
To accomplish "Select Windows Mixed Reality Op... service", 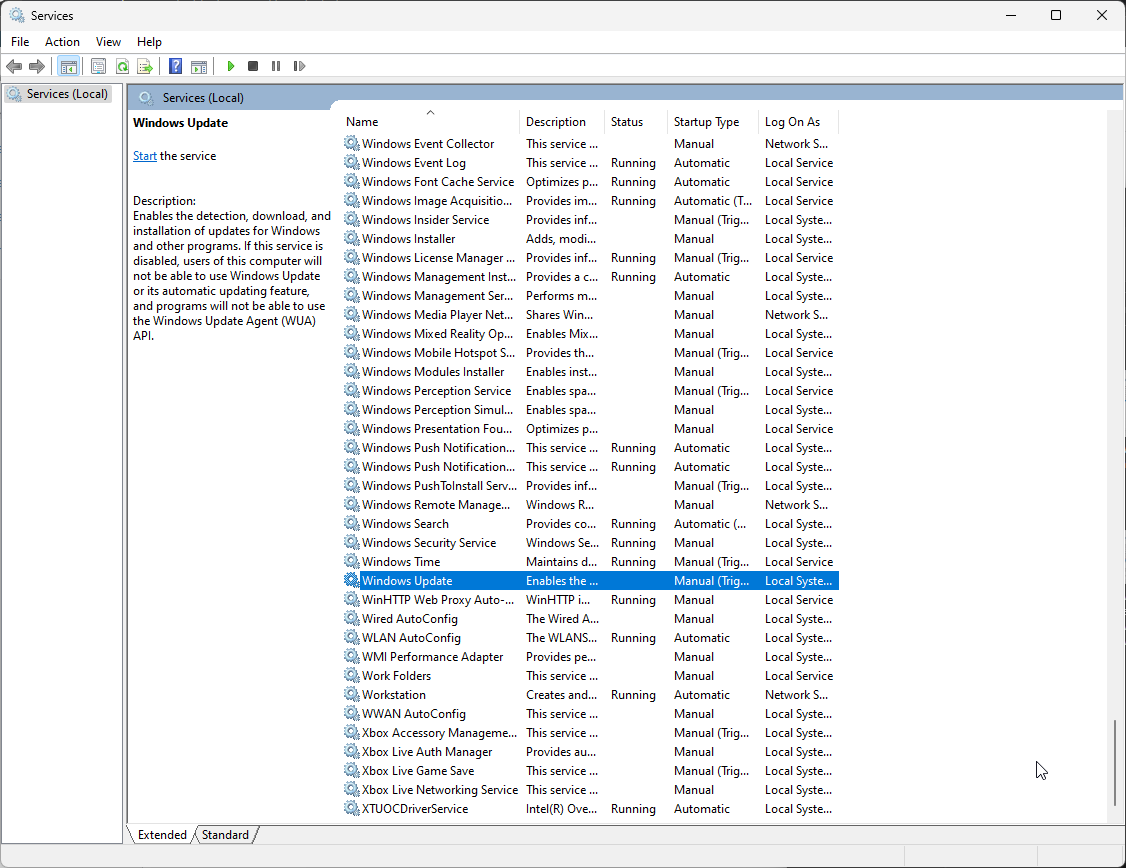I will pyautogui.click(x=591, y=334).
